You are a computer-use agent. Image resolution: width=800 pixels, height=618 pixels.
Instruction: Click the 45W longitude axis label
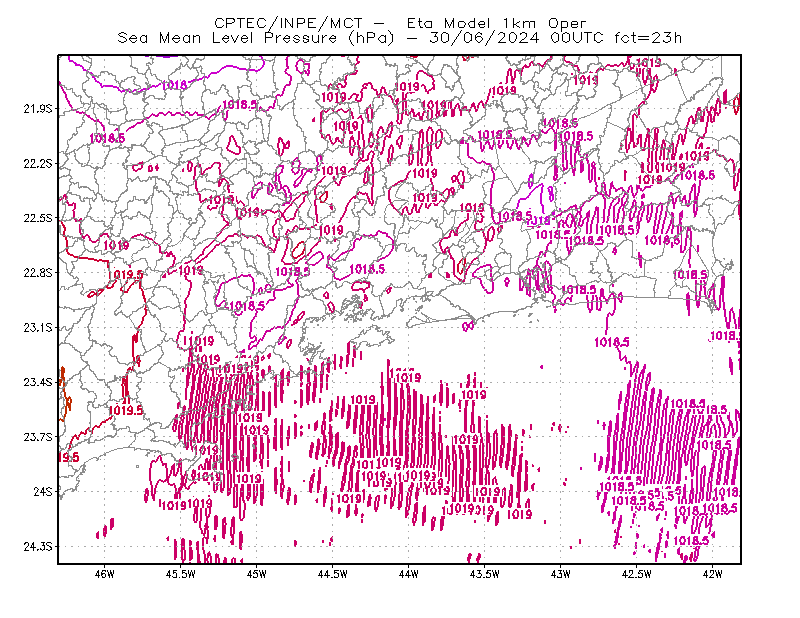click(x=257, y=574)
